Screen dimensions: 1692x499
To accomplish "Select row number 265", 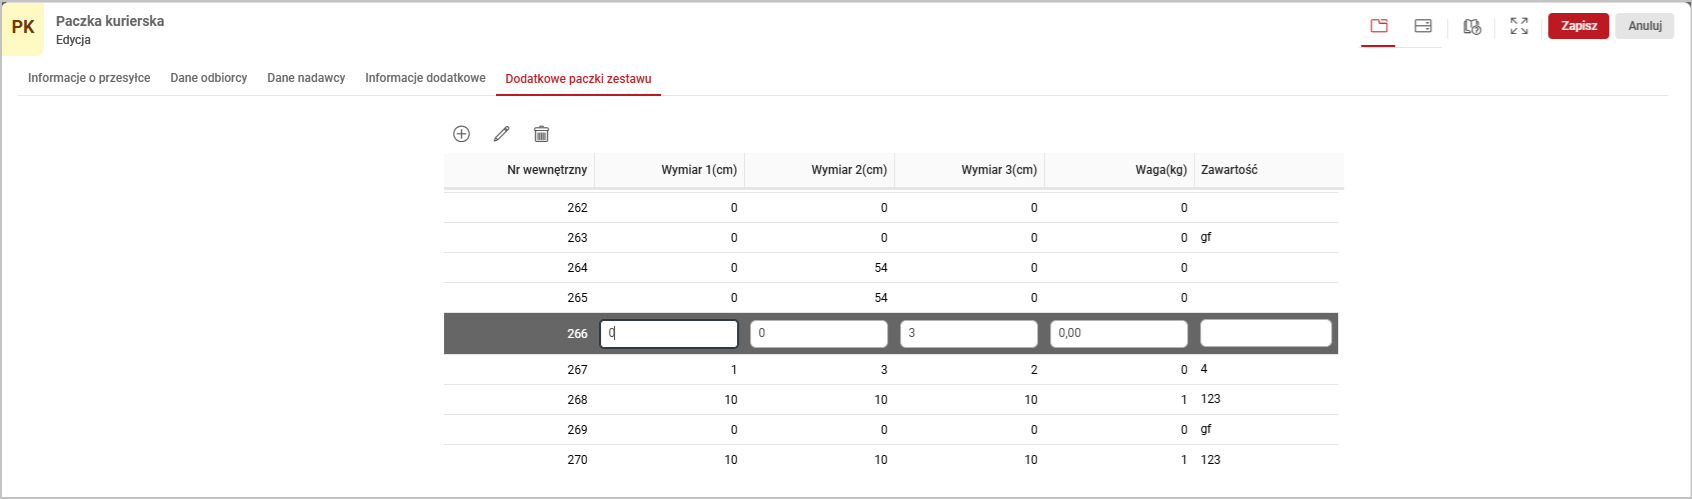I will coord(577,298).
